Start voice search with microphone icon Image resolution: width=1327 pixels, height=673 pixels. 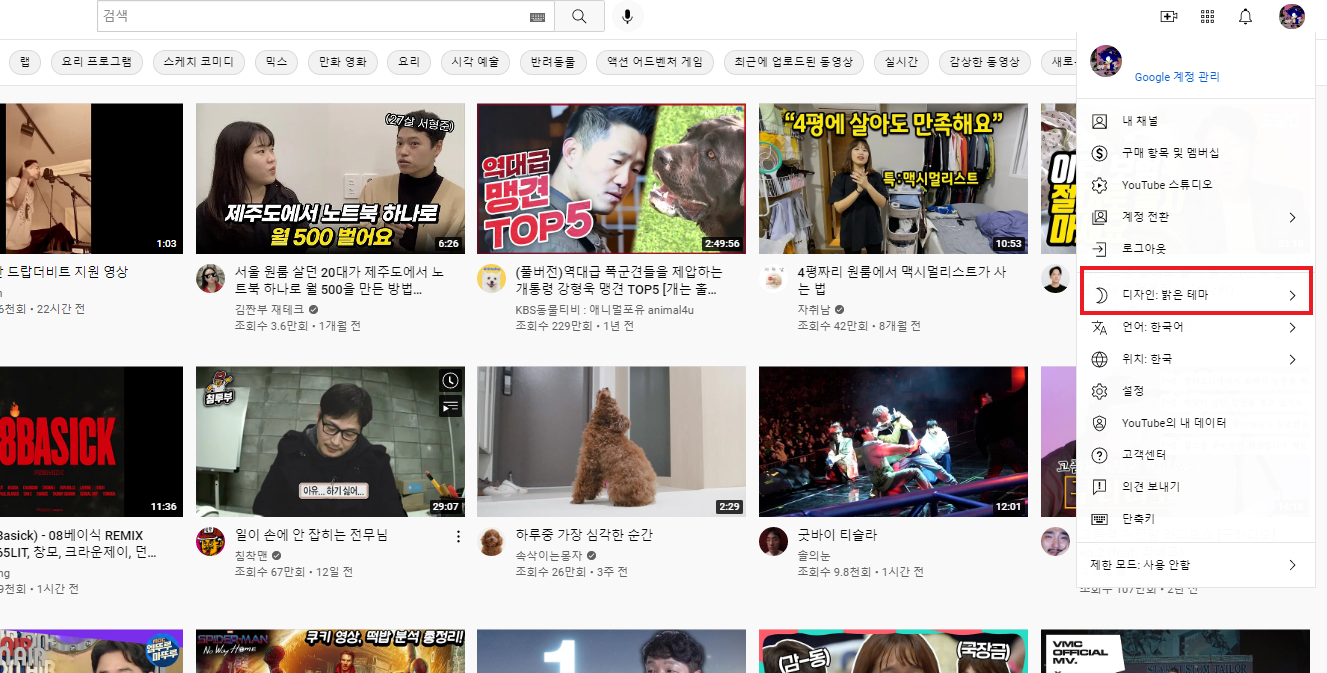point(627,16)
